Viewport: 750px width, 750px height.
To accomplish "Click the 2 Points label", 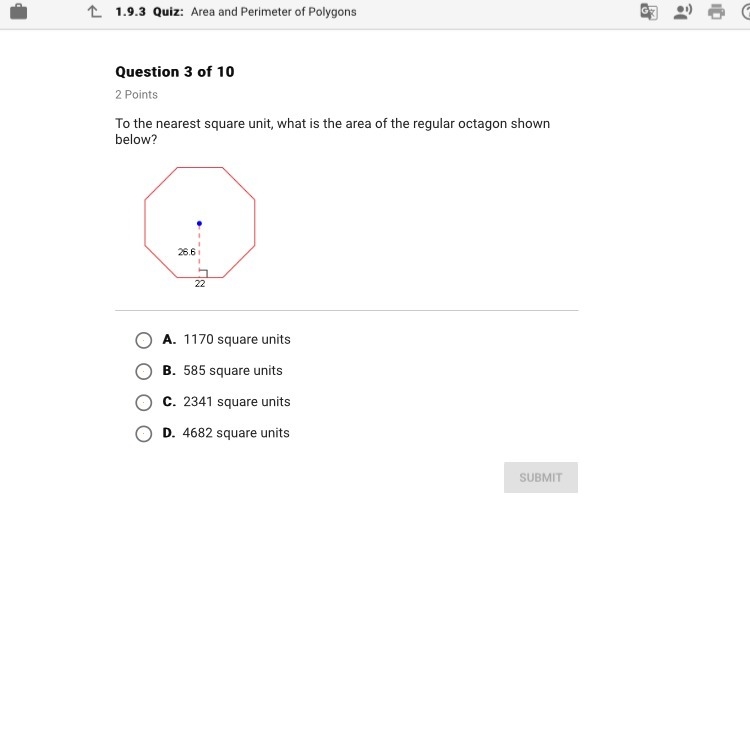I will 136,95.
